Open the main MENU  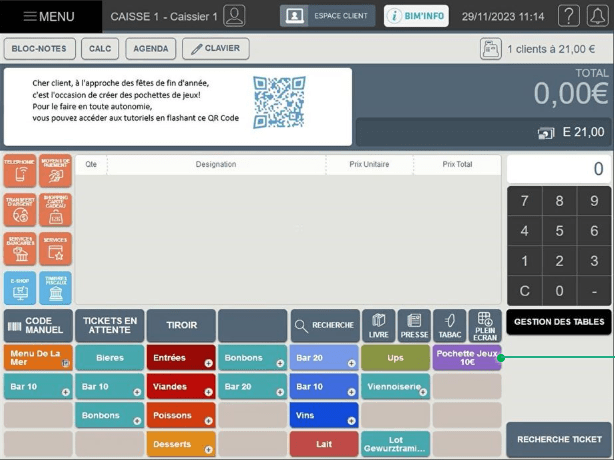tap(51, 16)
